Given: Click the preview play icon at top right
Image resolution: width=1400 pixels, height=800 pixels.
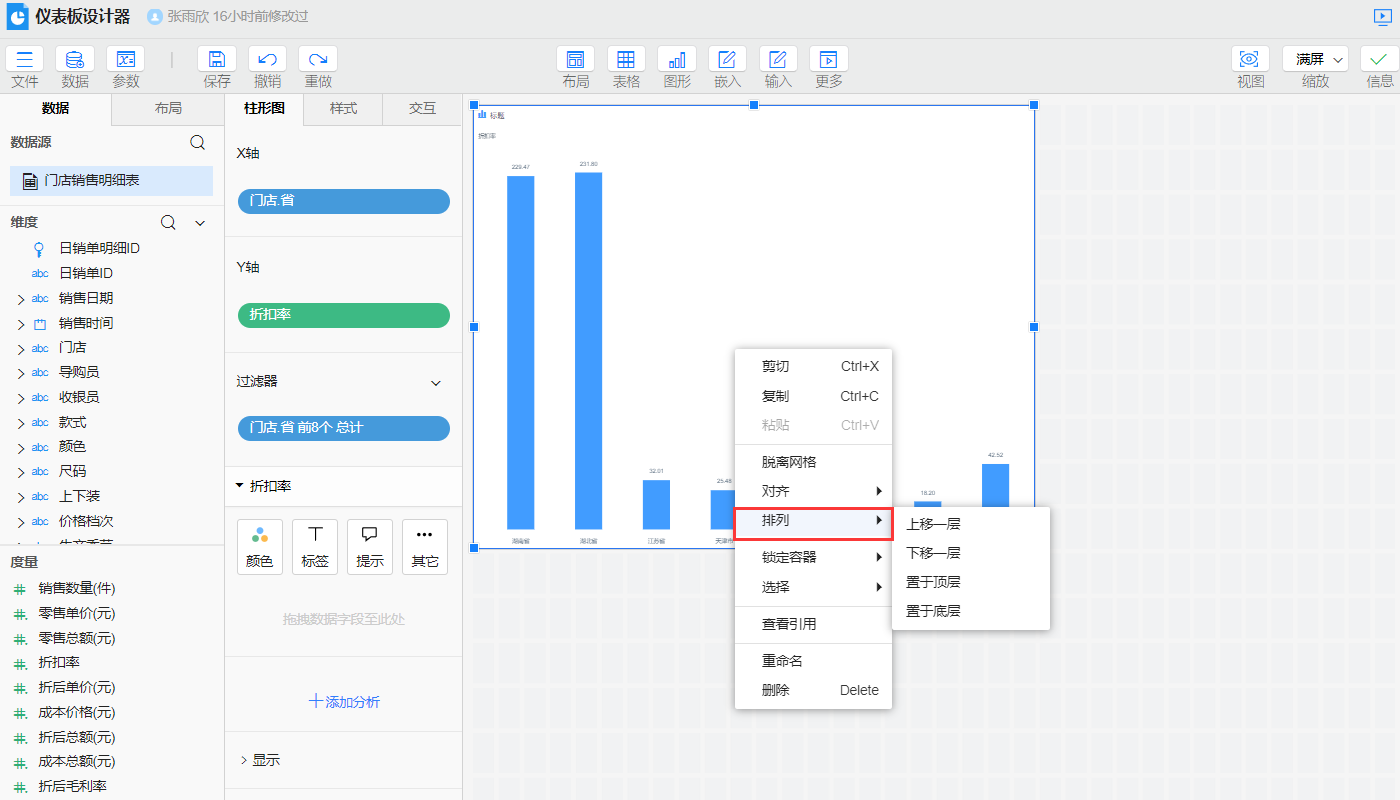Looking at the screenshot, I should (x=1382, y=17).
